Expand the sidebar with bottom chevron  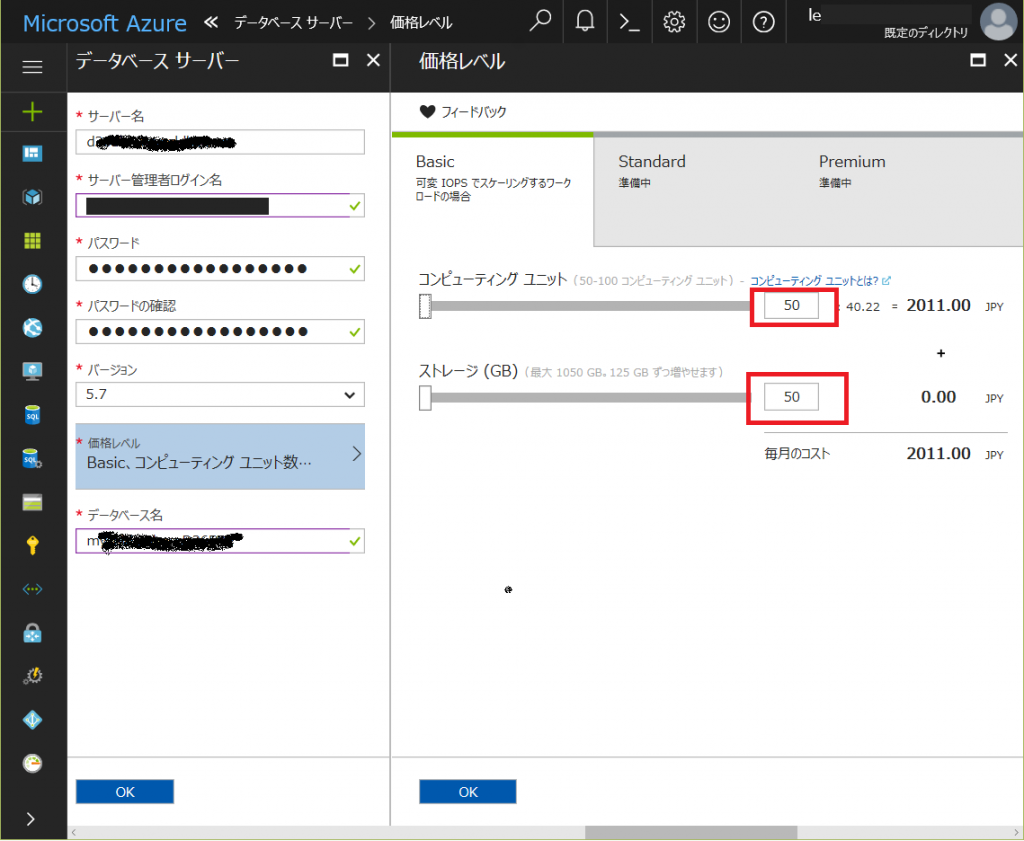pyautogui.click(x=32, y=818)
